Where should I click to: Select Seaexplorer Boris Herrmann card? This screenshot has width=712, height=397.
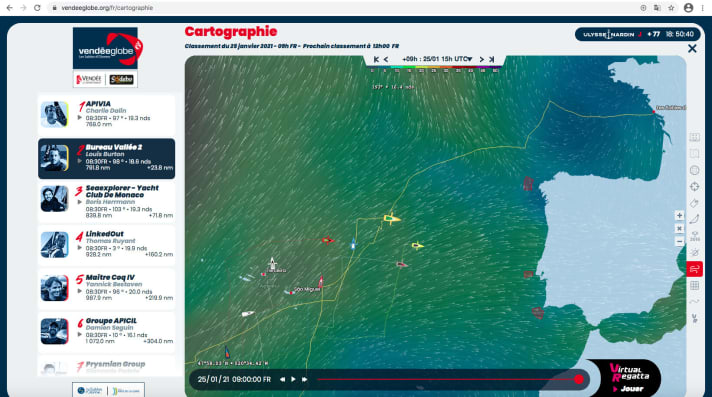coord(106,202)
